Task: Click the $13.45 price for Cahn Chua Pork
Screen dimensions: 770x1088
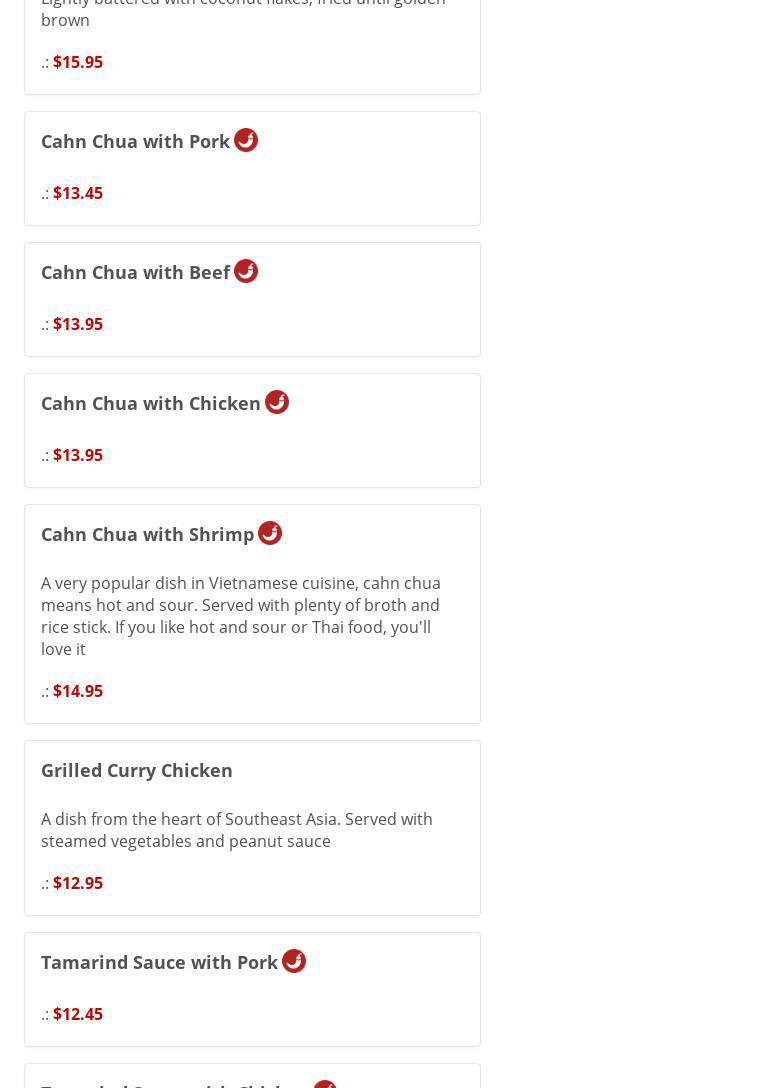Action: point(77,193)
